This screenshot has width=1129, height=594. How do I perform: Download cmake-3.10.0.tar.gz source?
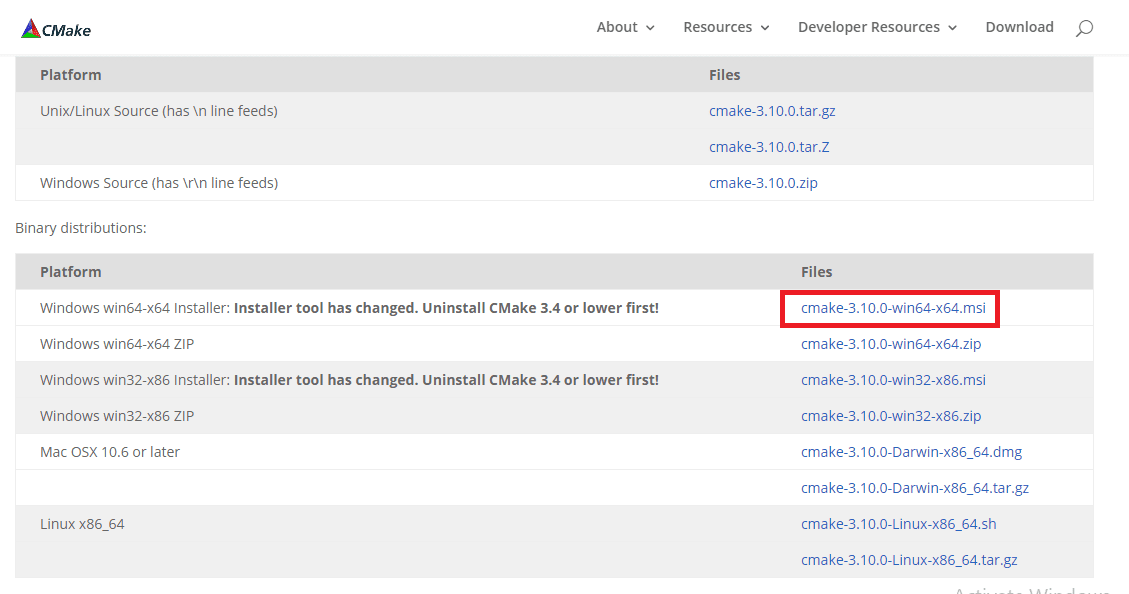pos(772,111)
